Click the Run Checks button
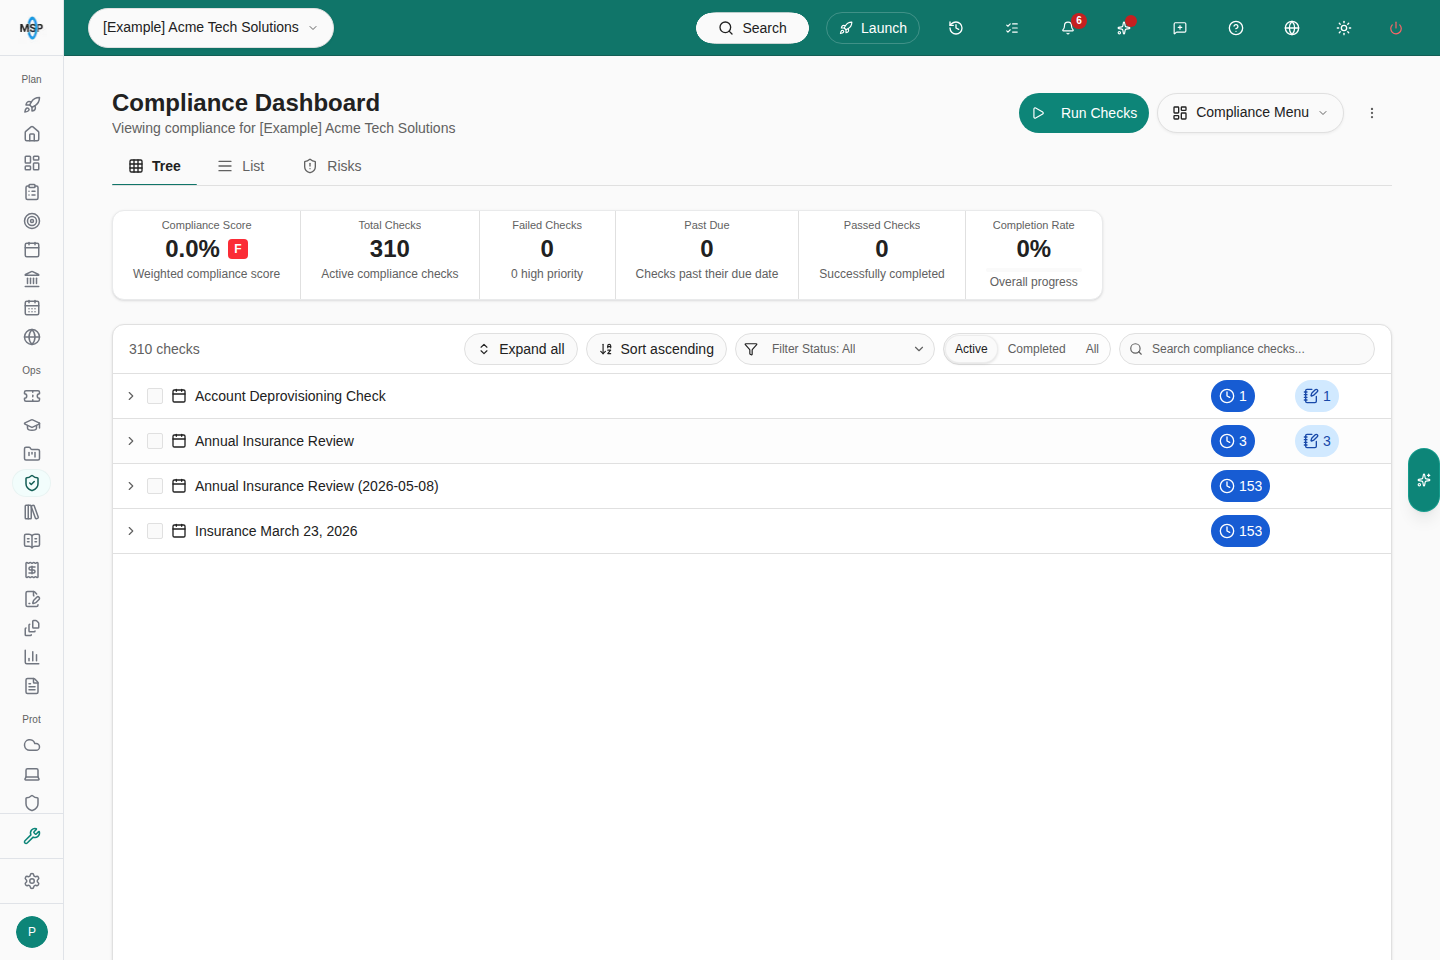 pos(1084,113)
